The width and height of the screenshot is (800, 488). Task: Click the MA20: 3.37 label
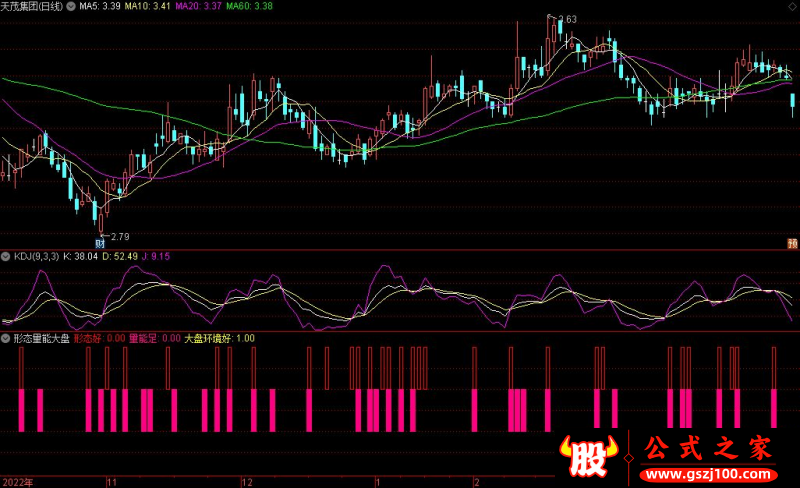[198, 7]
